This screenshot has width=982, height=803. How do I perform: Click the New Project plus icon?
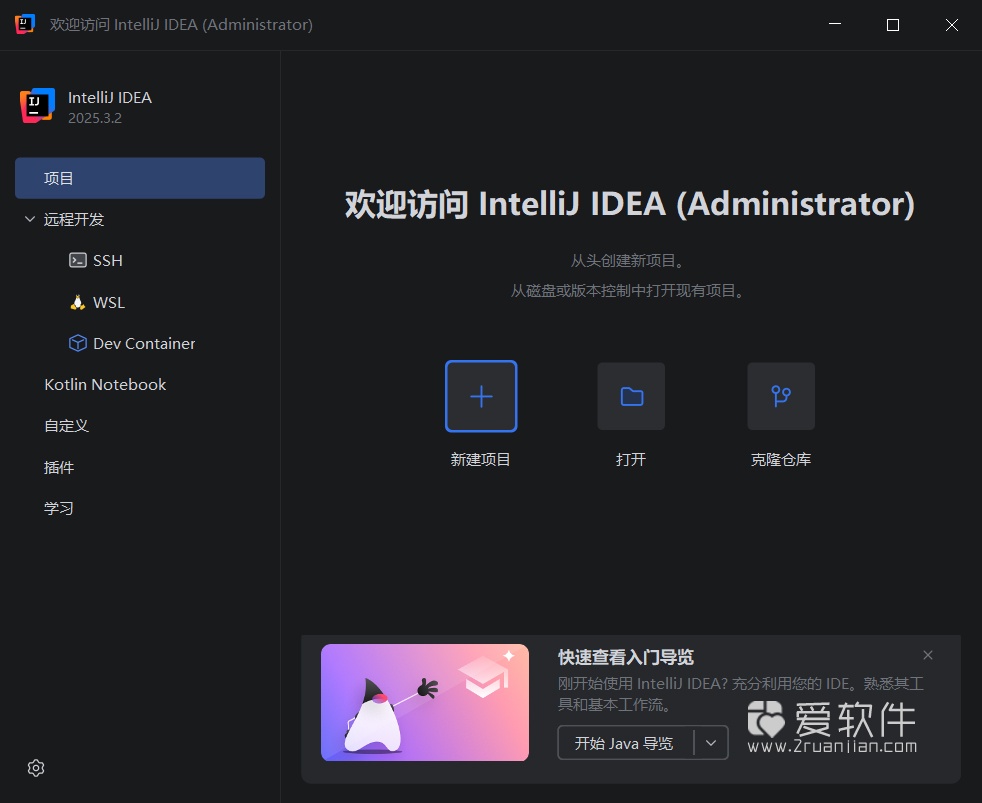click(x=481, y=396)
